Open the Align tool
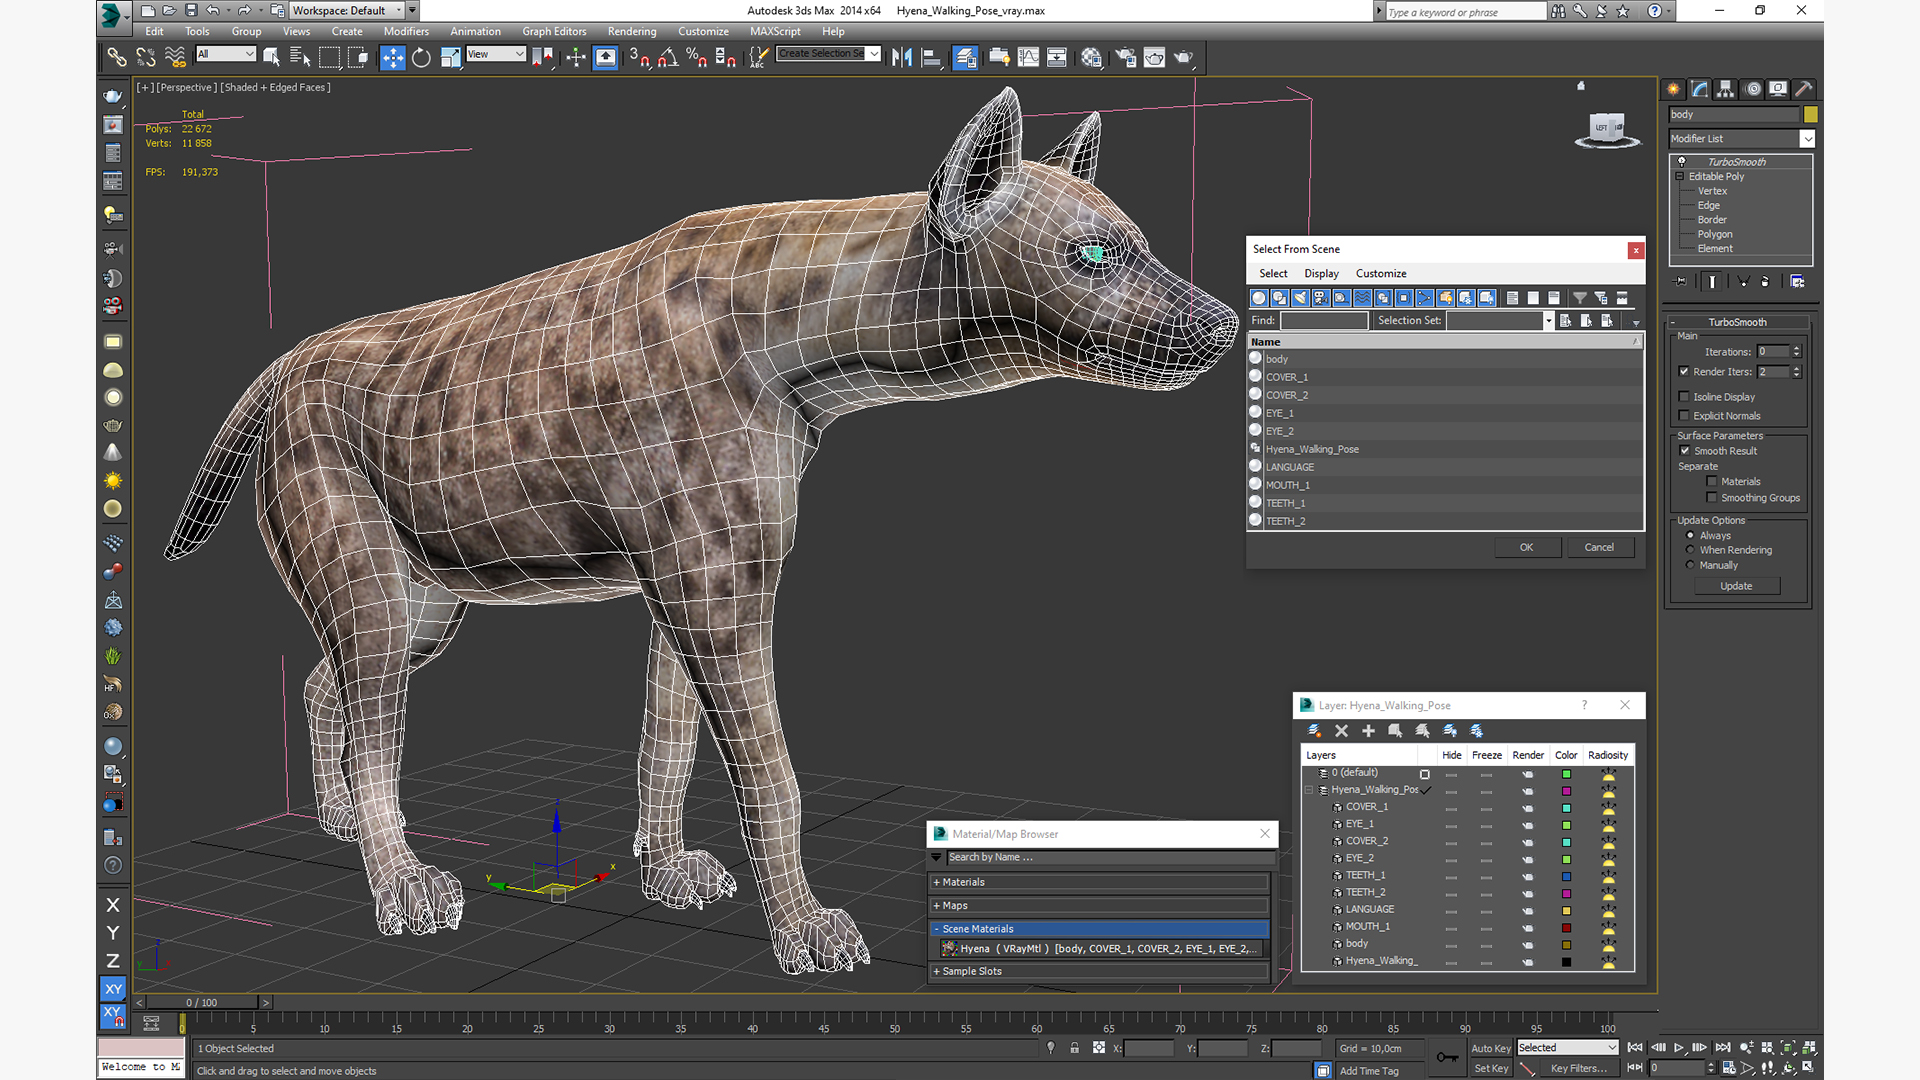 931,57
